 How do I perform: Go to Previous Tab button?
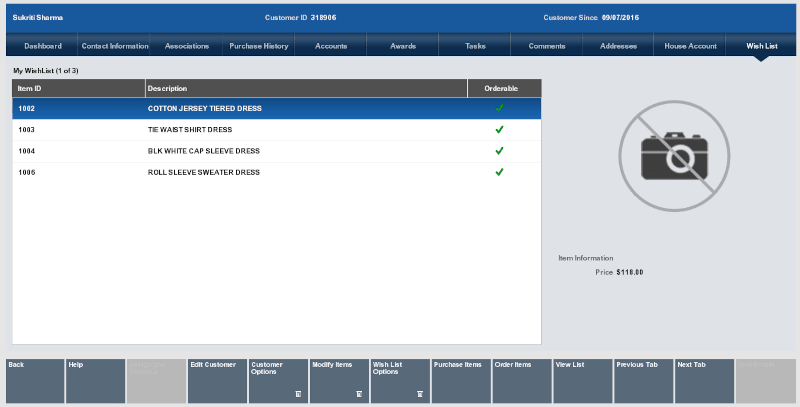click(x=644, y=381)
